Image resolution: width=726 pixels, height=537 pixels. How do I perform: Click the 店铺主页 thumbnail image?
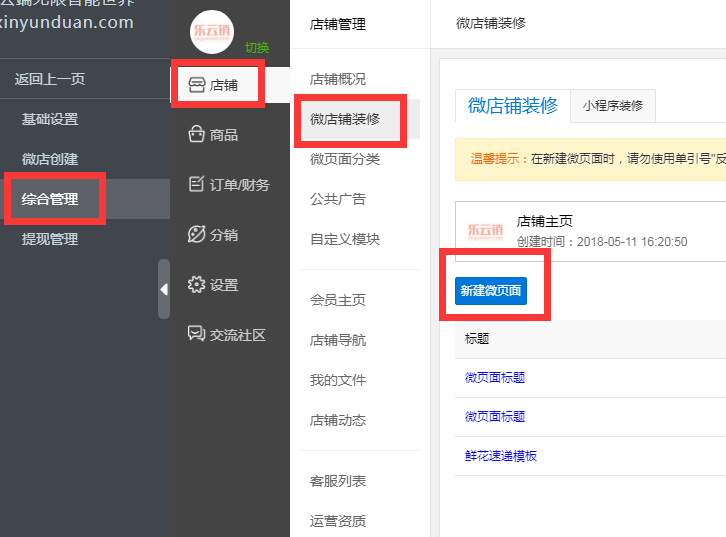coord(486,230)
